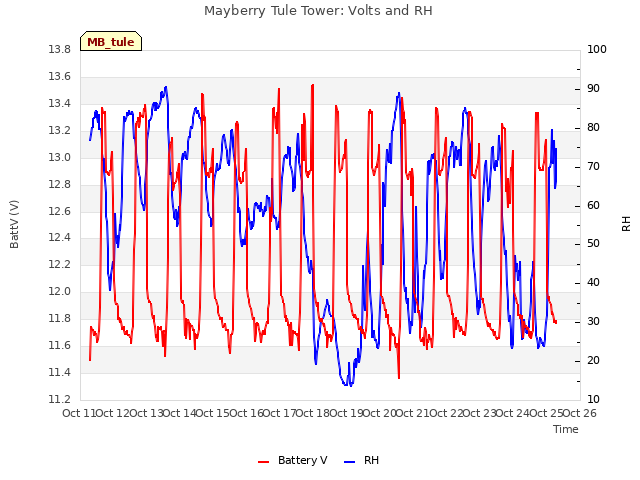Click the 10 RH tick label

593,400
